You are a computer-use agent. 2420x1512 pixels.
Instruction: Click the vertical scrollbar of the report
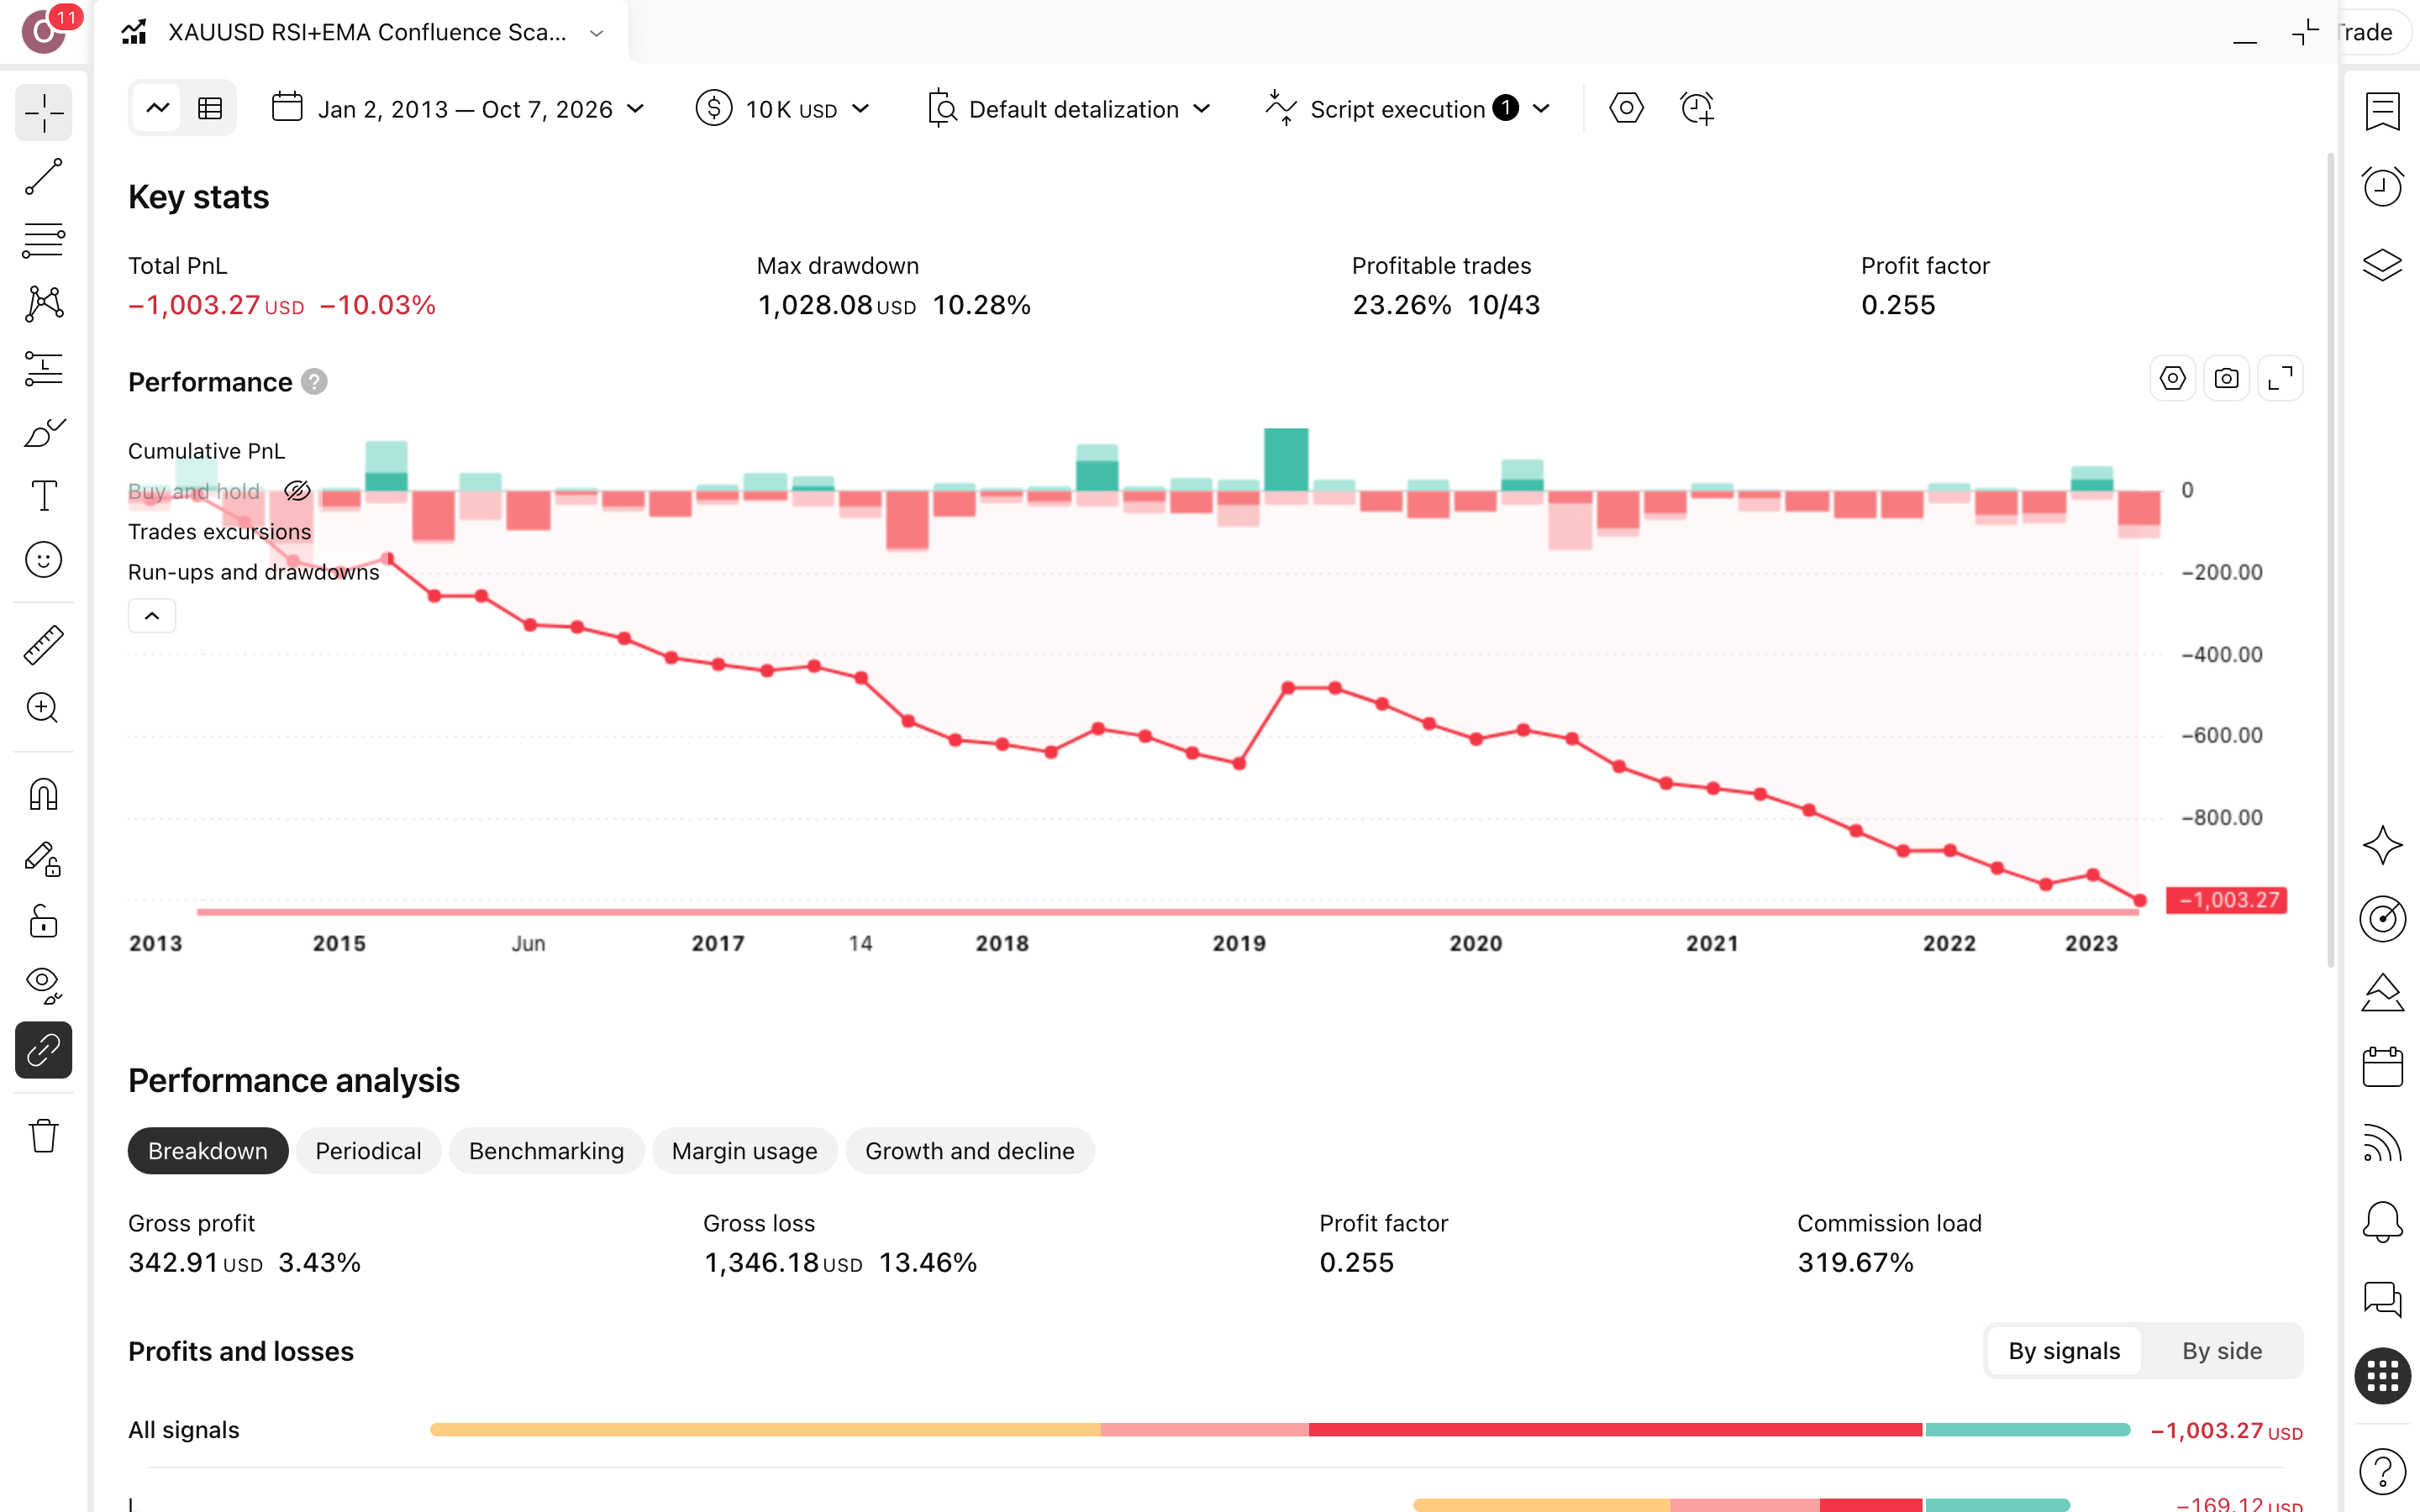[2330, 560]
